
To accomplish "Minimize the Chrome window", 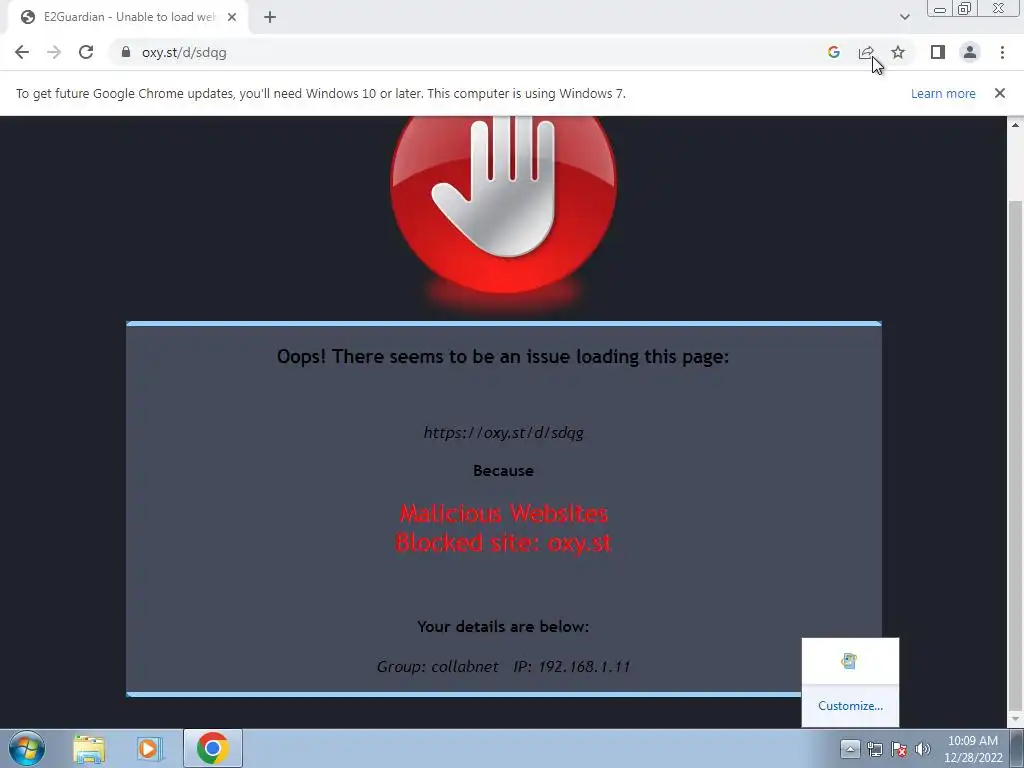I will tap(939, 9).
